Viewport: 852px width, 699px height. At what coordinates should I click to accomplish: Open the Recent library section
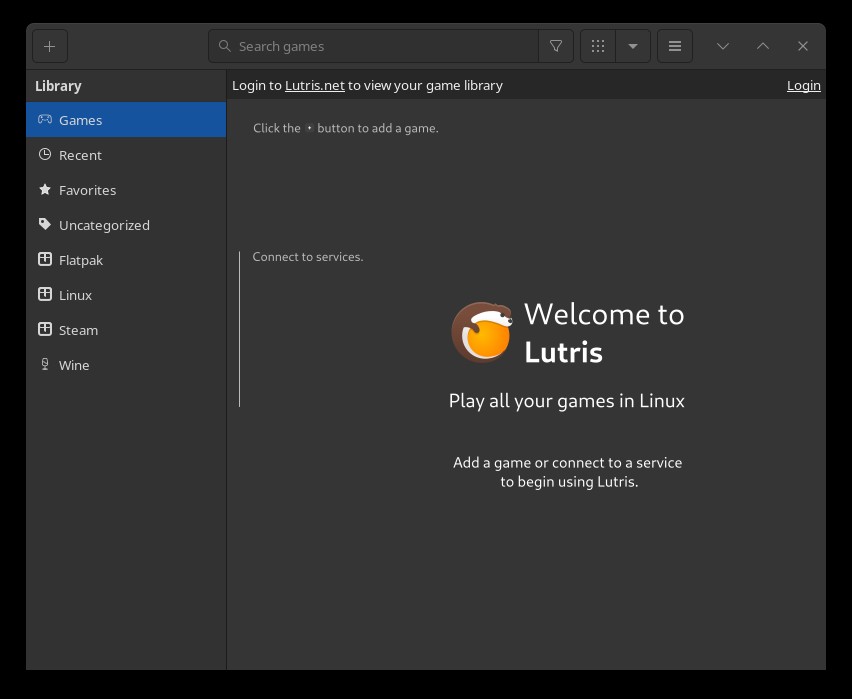(126, 155)
